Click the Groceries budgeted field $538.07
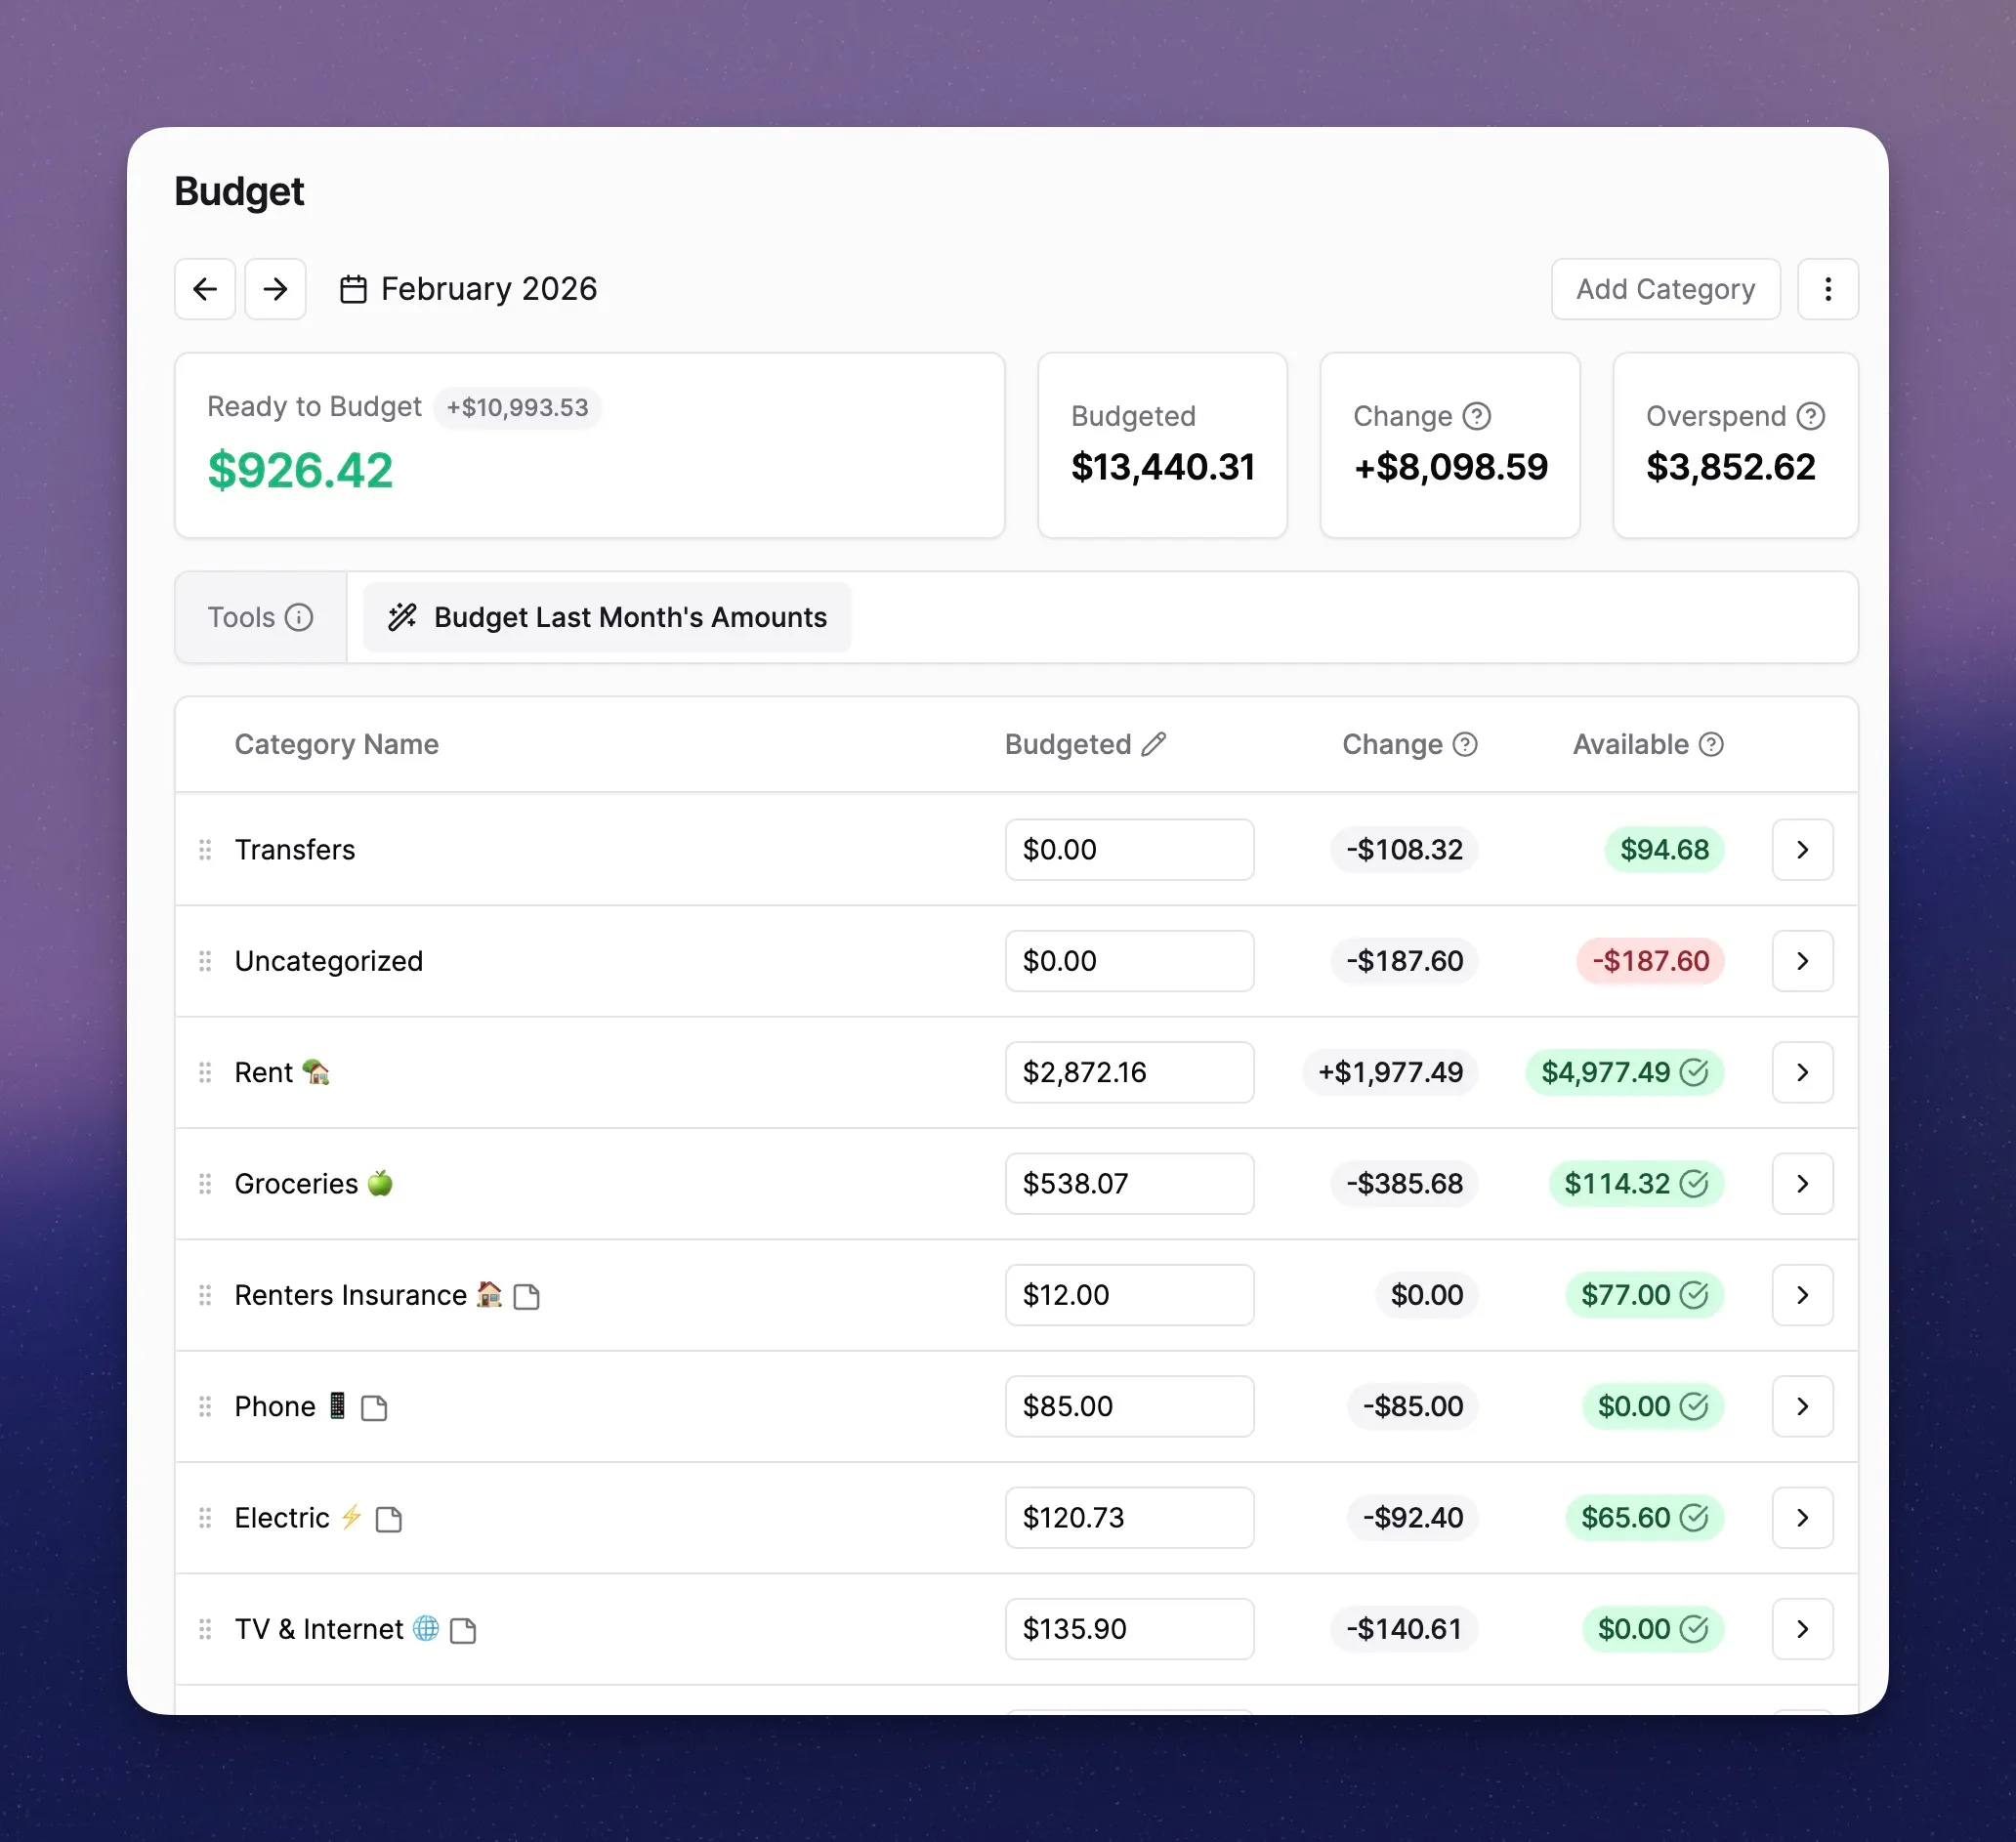The image size is (2016, 1842). [1129, 1183]
